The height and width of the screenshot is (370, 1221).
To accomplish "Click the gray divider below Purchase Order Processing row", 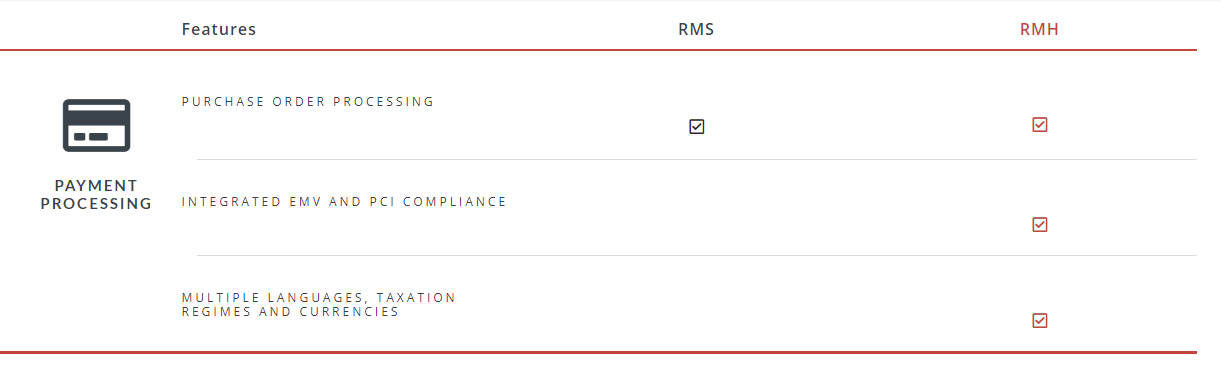I will 697,159.
